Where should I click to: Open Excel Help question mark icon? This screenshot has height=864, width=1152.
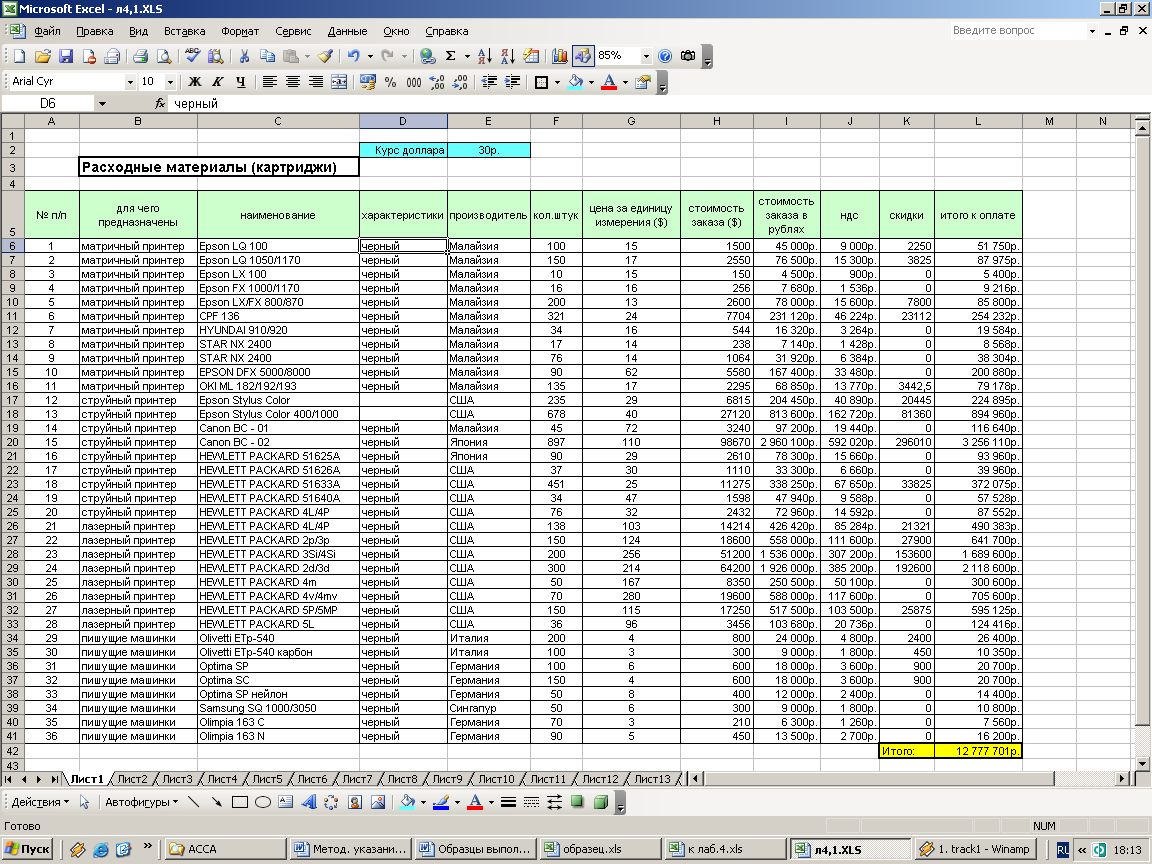click(665, 56)
